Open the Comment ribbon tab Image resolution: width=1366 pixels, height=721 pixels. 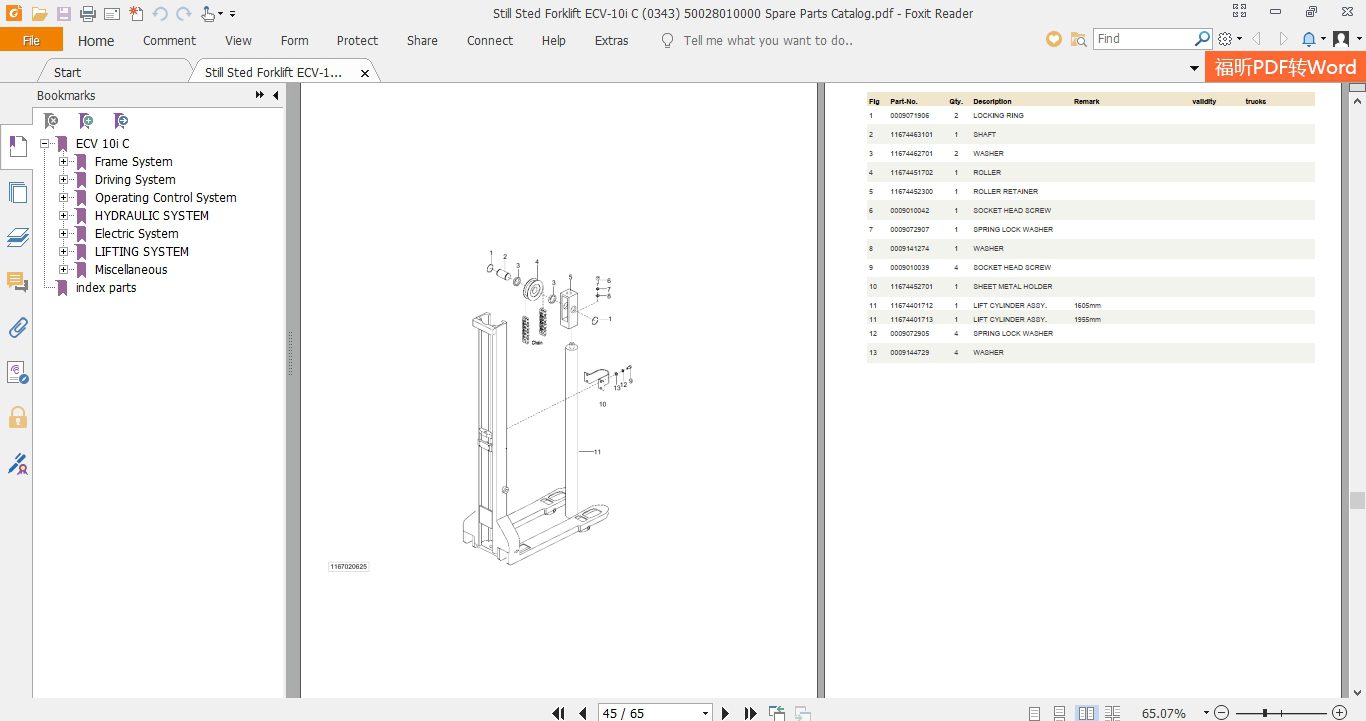coord(169,41)
